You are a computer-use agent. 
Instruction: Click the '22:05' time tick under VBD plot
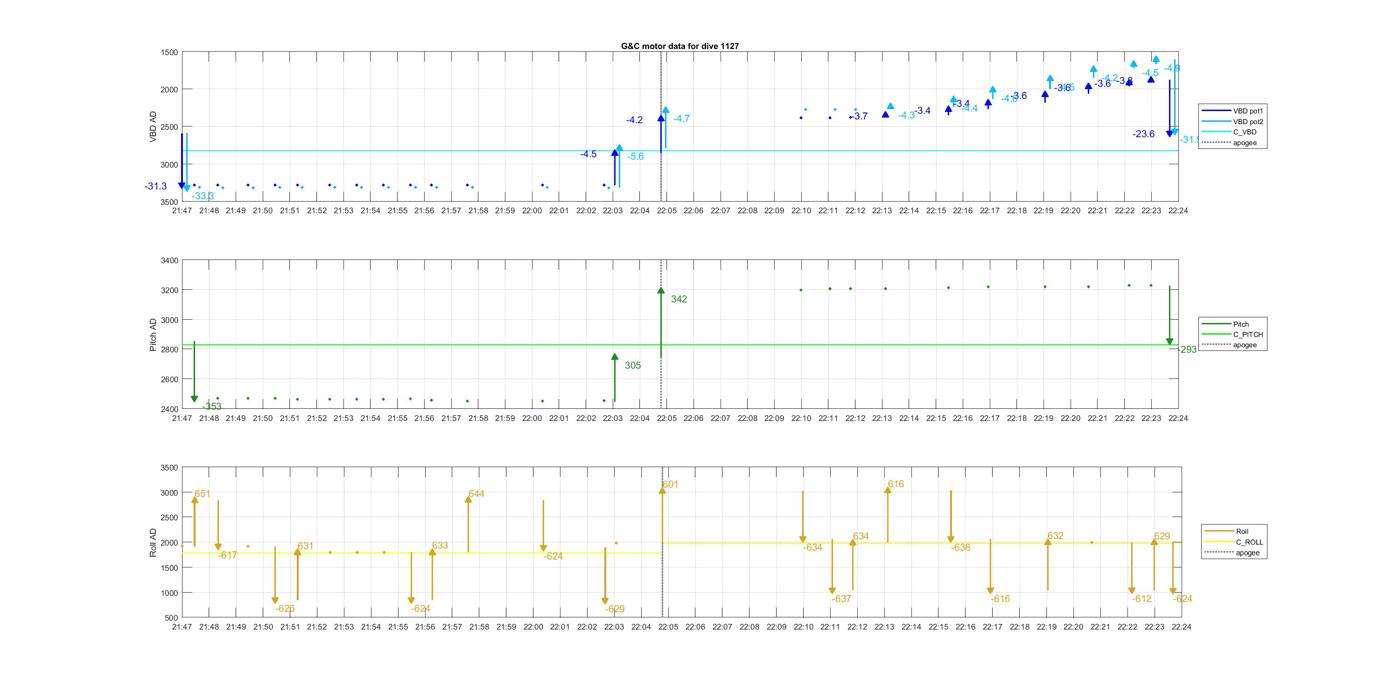click(667, 211)
